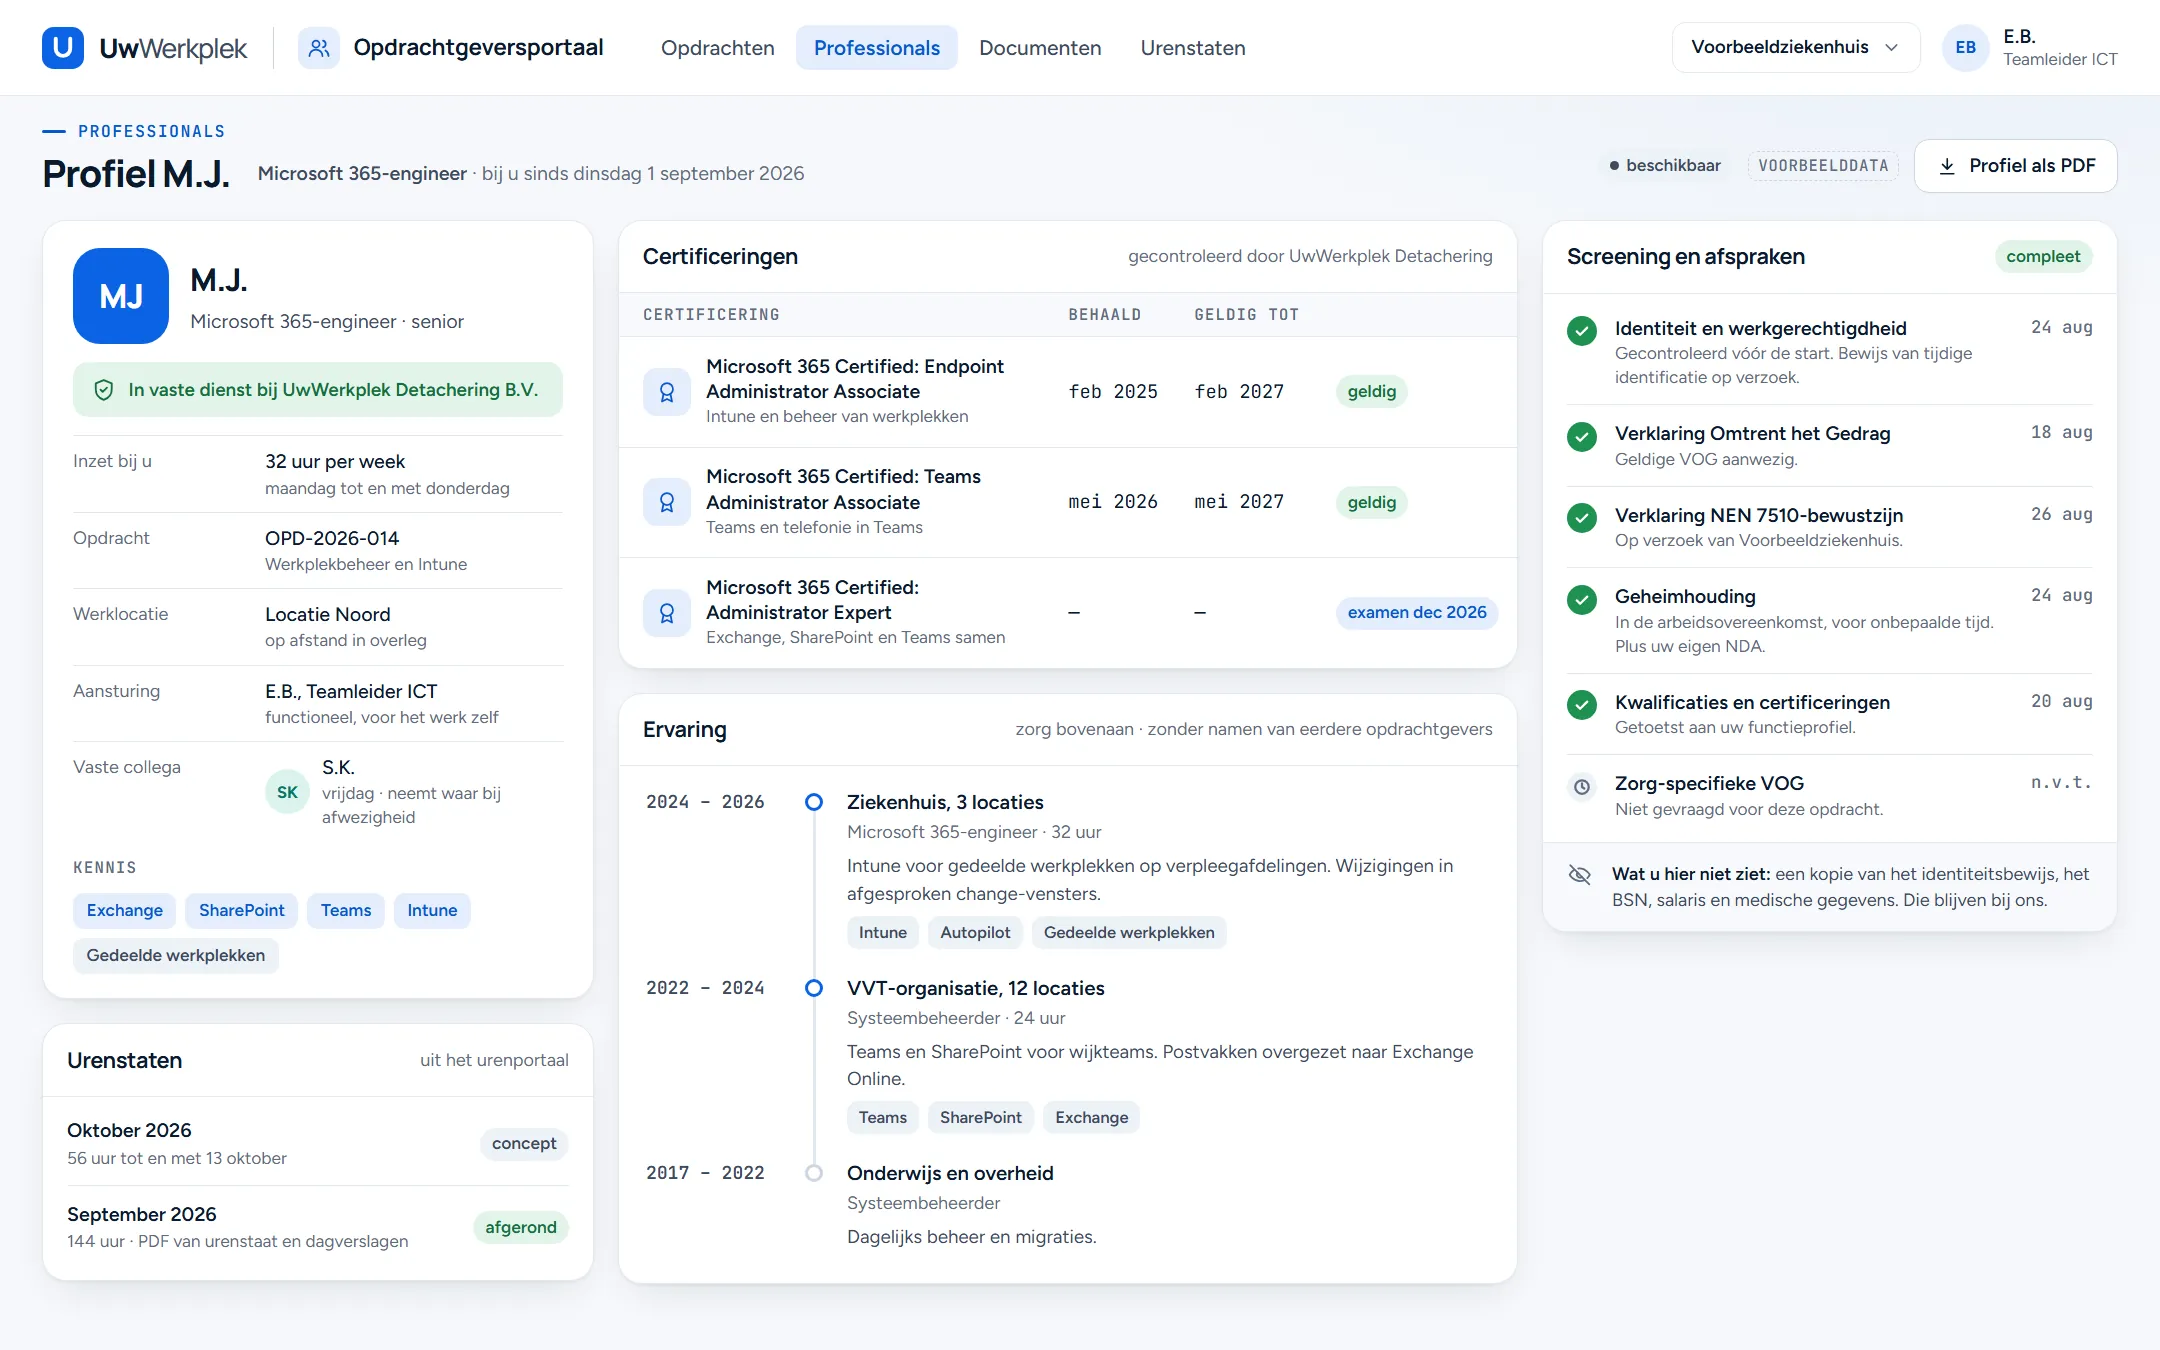Click the examen dec 2026 badge
Screen dimensions: 2160x1350
click(x=1417, y=613)
